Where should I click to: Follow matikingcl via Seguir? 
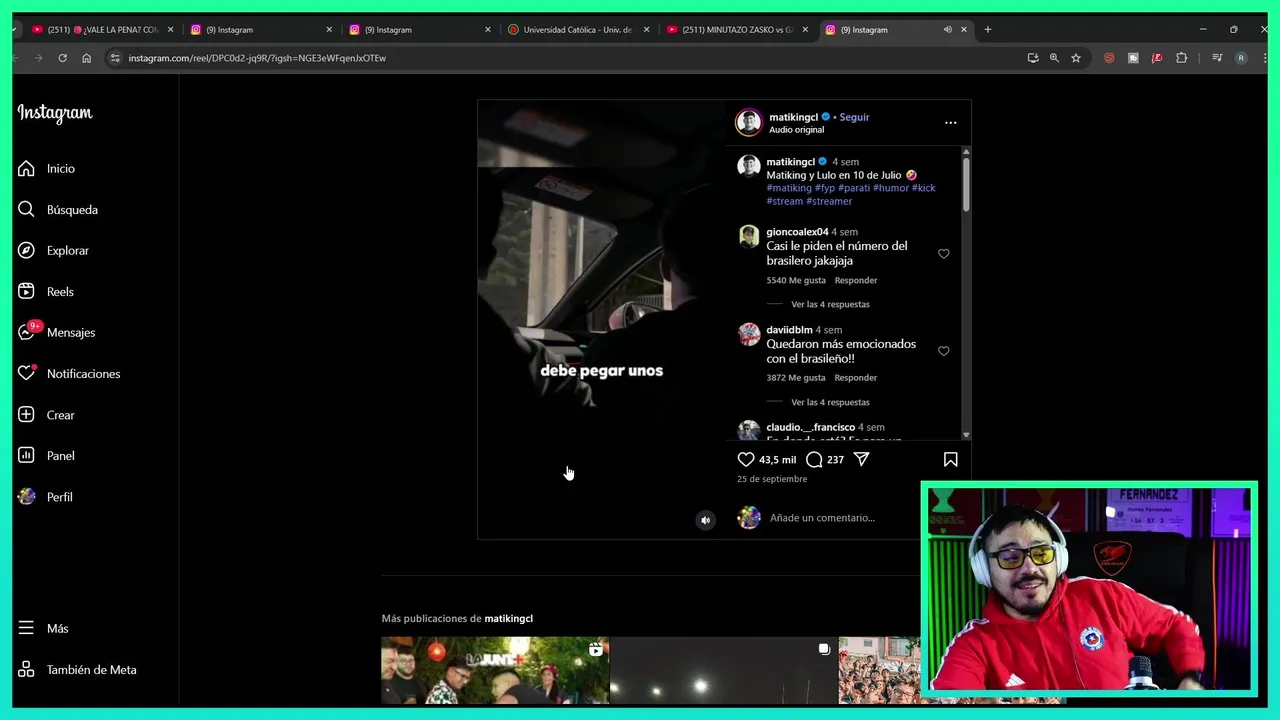coord(854,117)
